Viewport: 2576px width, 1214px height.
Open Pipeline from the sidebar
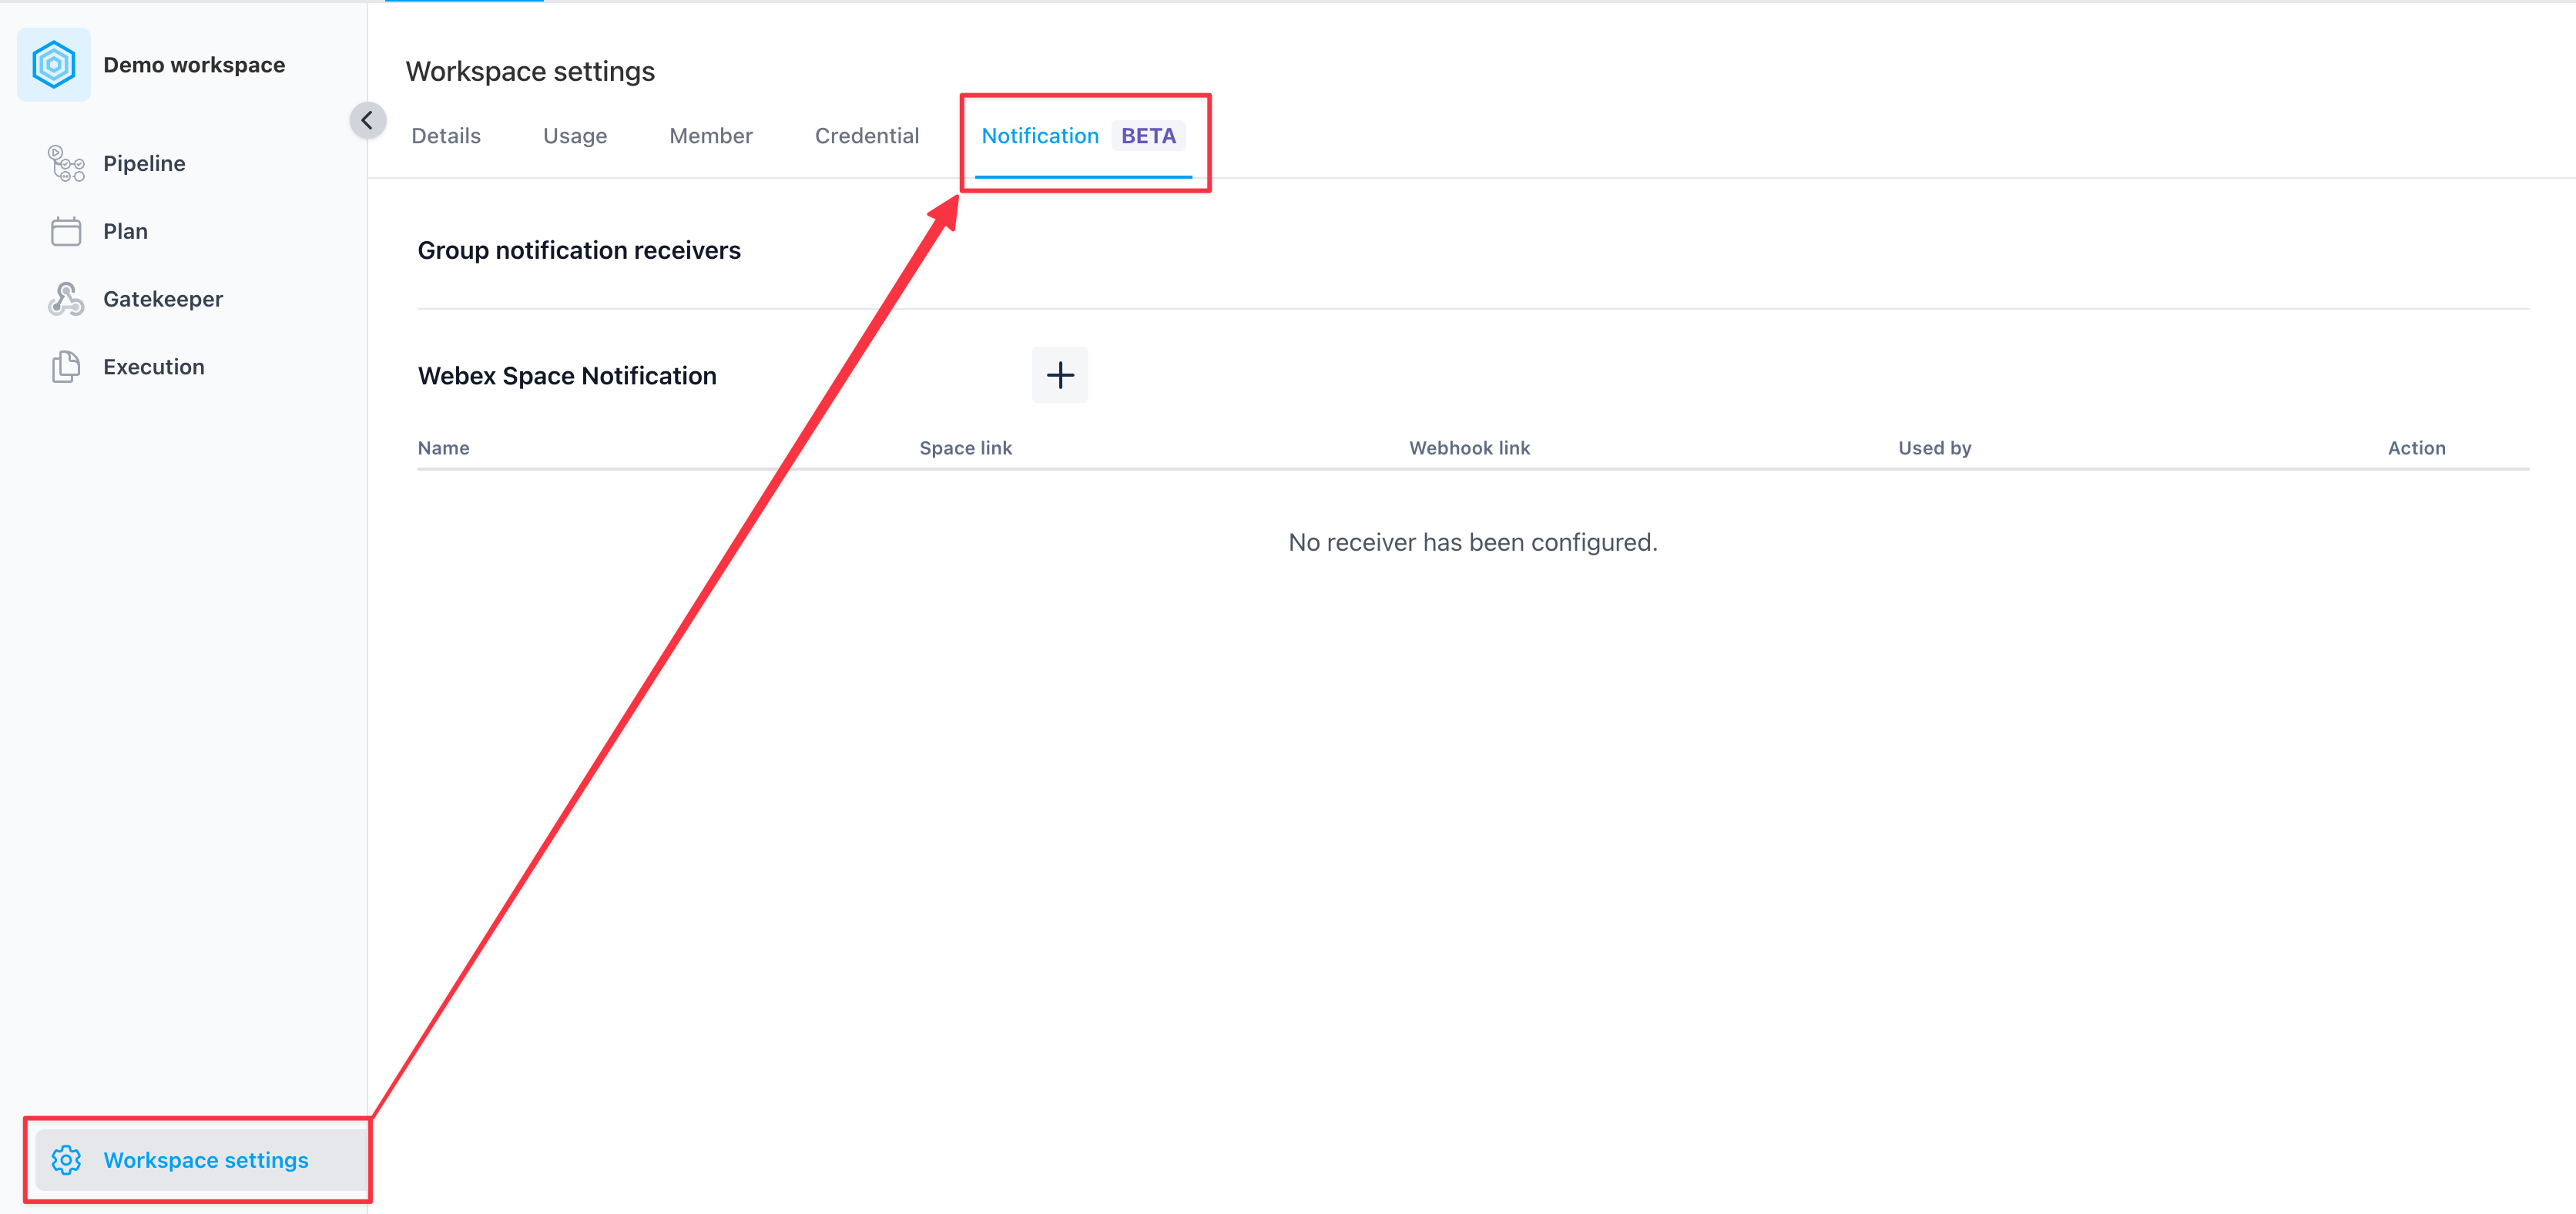pyautogui.click(x=144, y=163)
